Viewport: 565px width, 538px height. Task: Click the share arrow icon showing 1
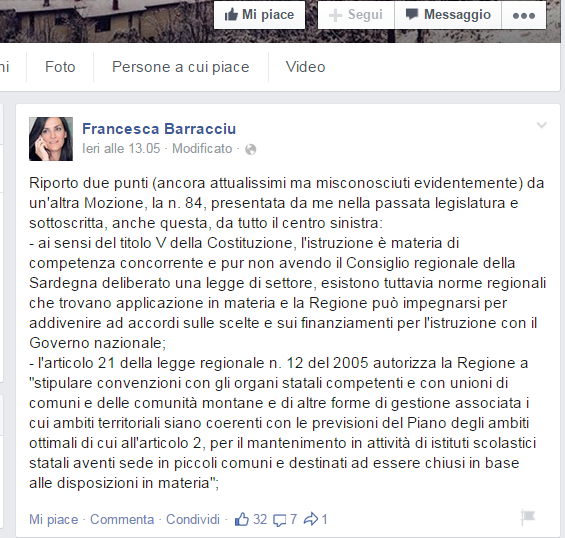click(x=311, y=519)
